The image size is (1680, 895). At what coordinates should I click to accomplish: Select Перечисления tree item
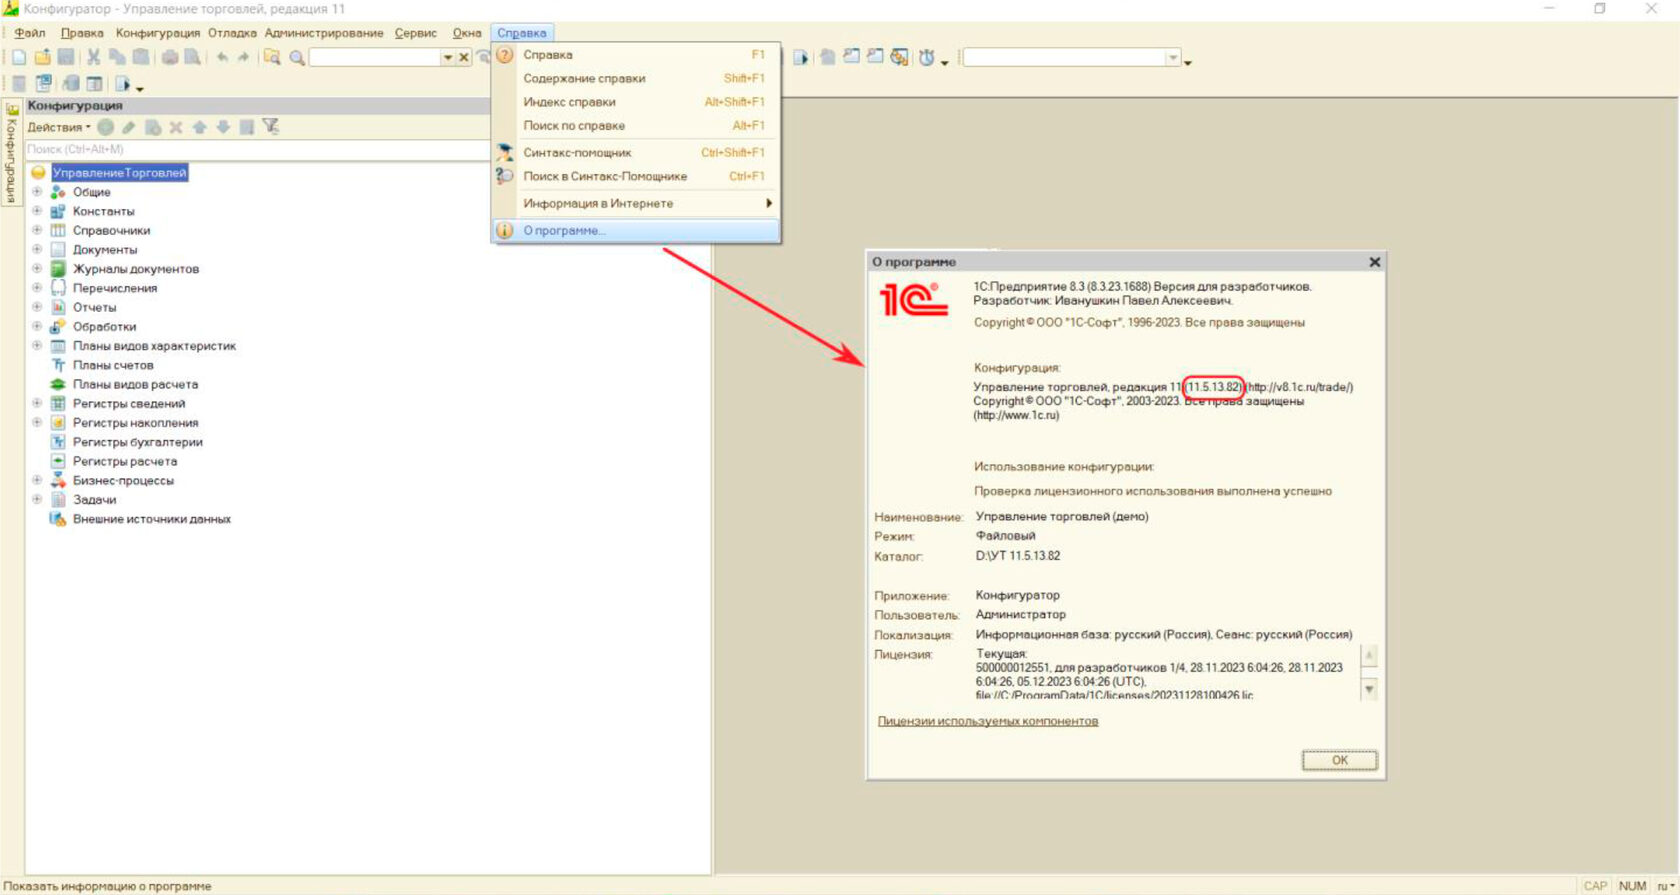coord(115,288)
